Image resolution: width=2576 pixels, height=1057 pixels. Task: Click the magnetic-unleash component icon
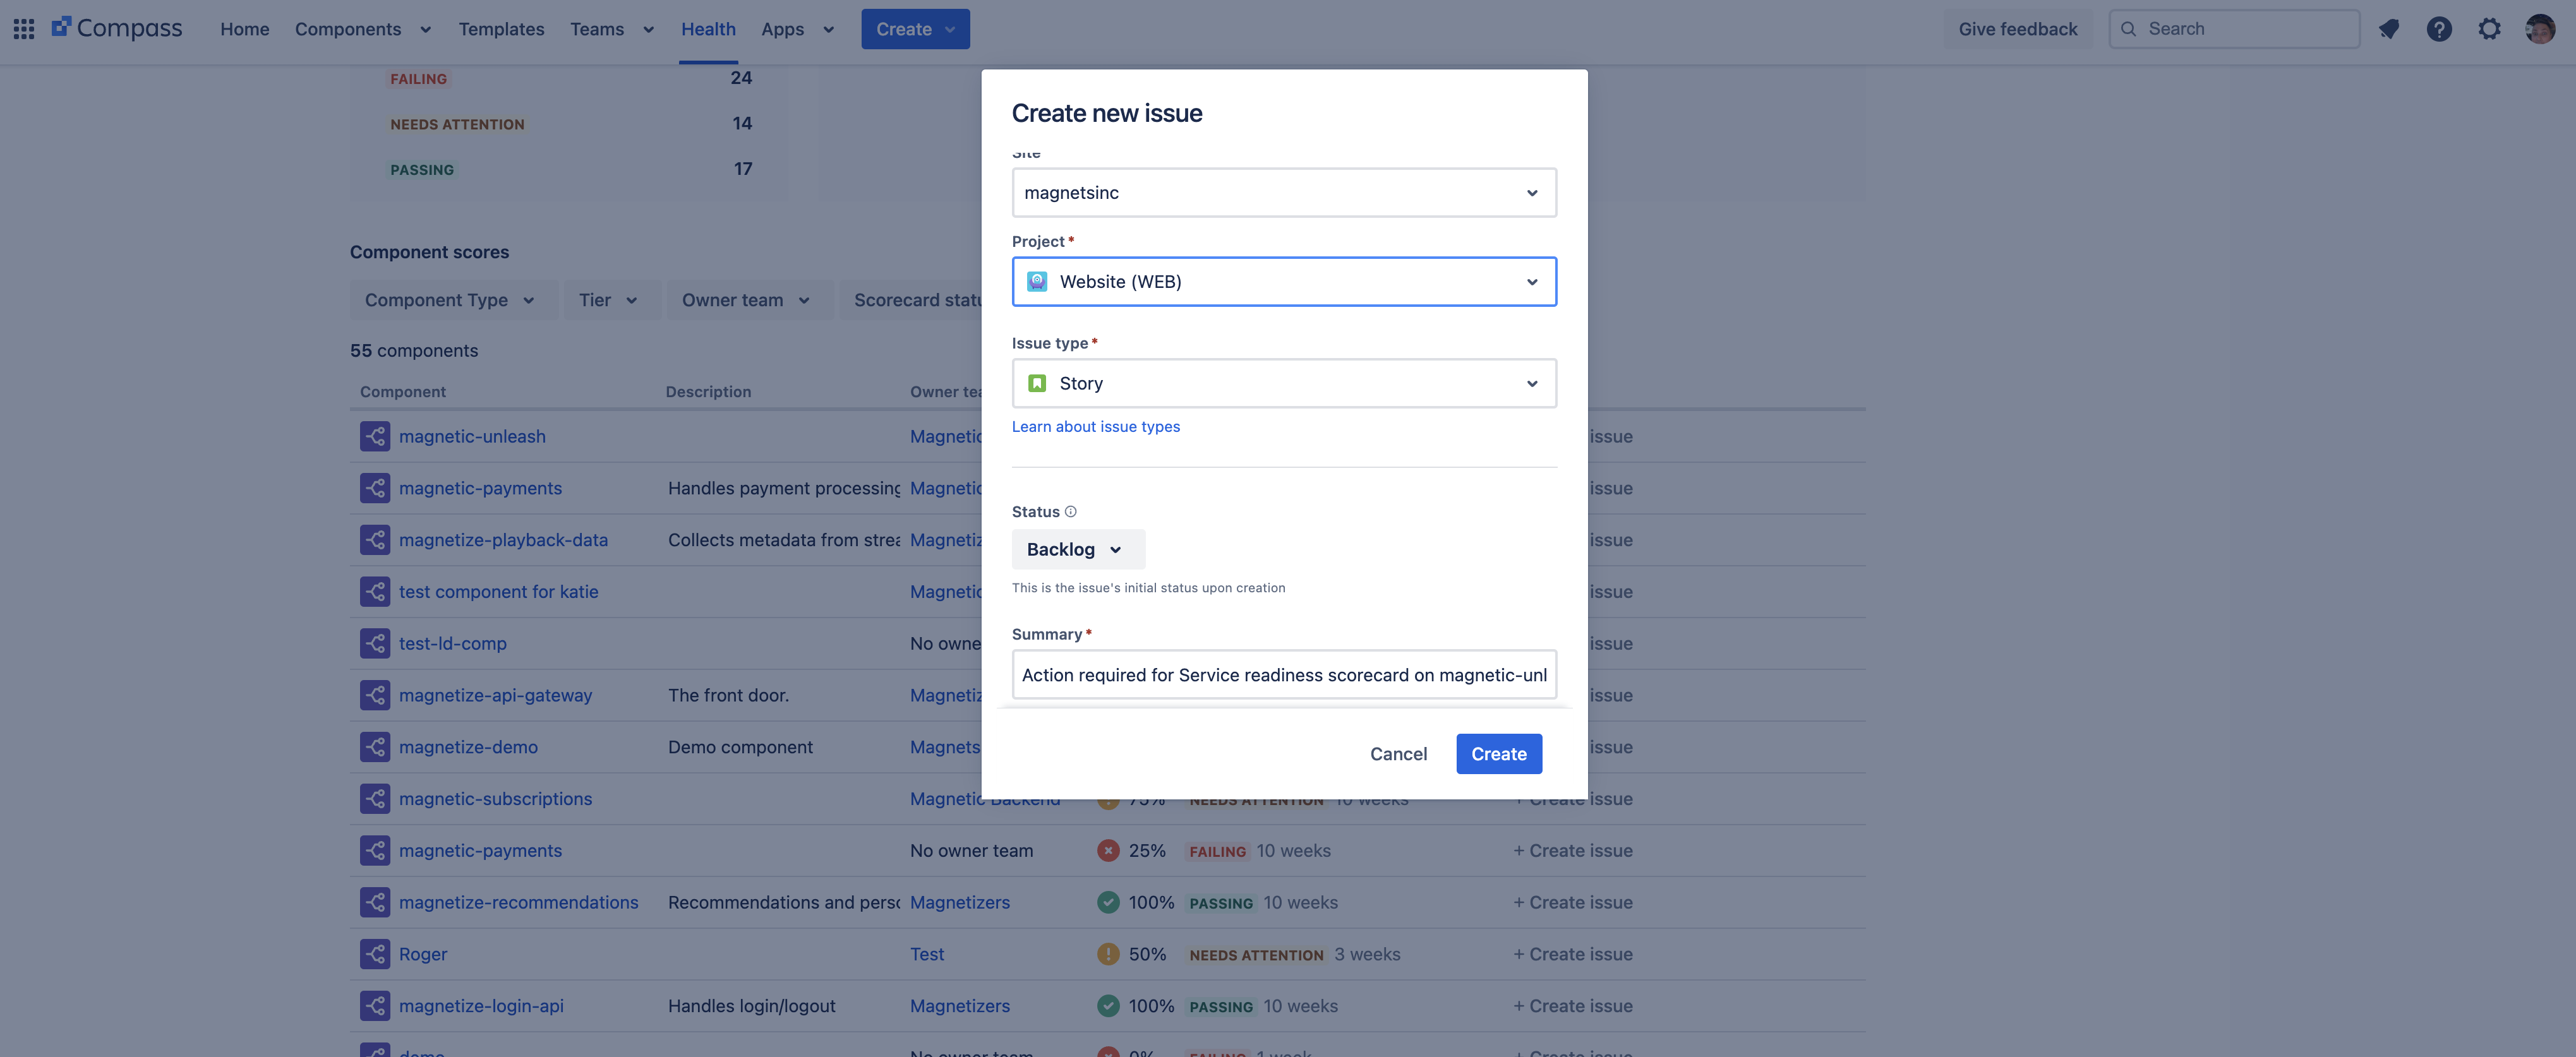pyautogui.click(x=375, y=436)
